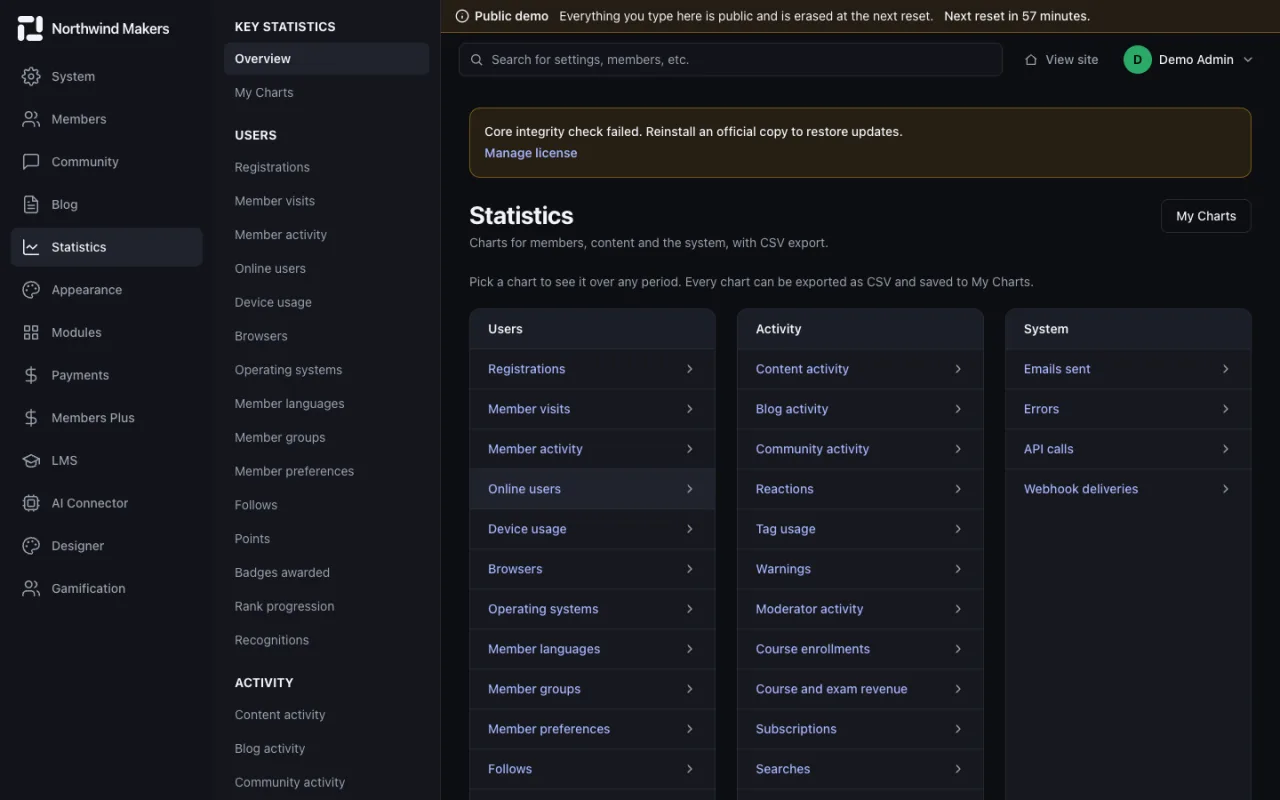Screen dimensions: 1280x800
Task: Click the AI Connector chip icon
Action: click(31, 503)
